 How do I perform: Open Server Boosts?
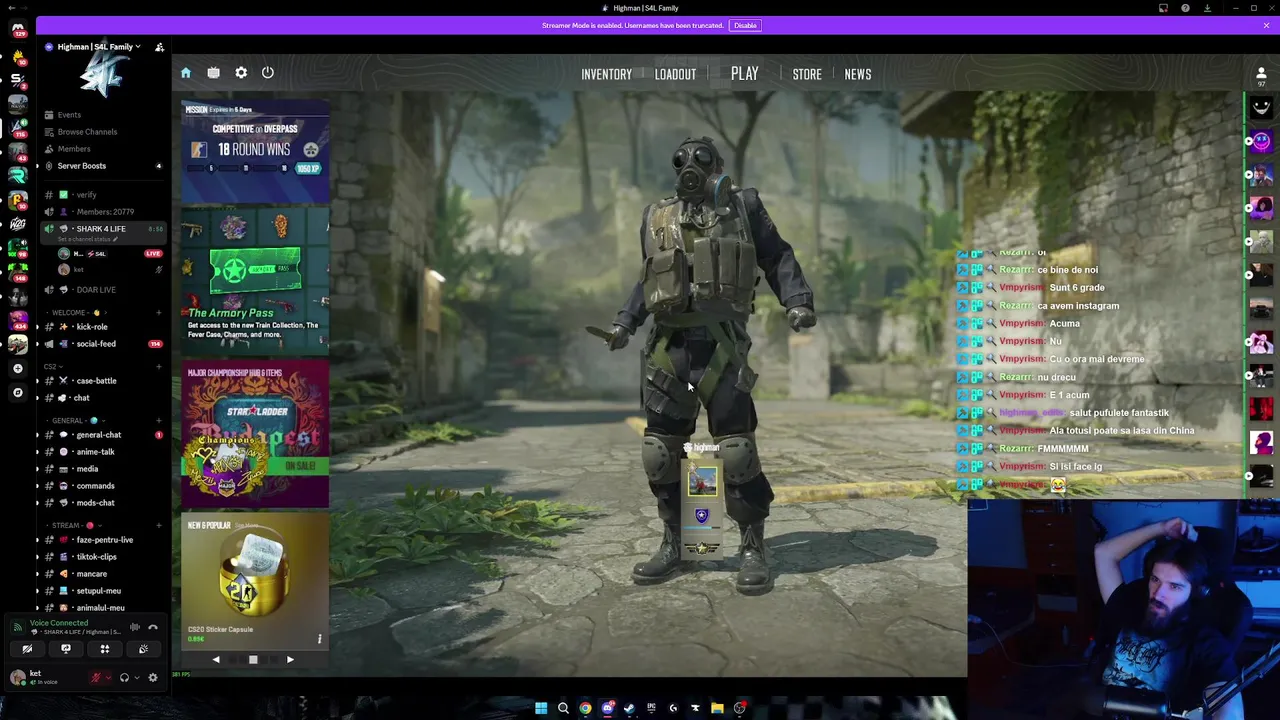[x=81, y=166]
